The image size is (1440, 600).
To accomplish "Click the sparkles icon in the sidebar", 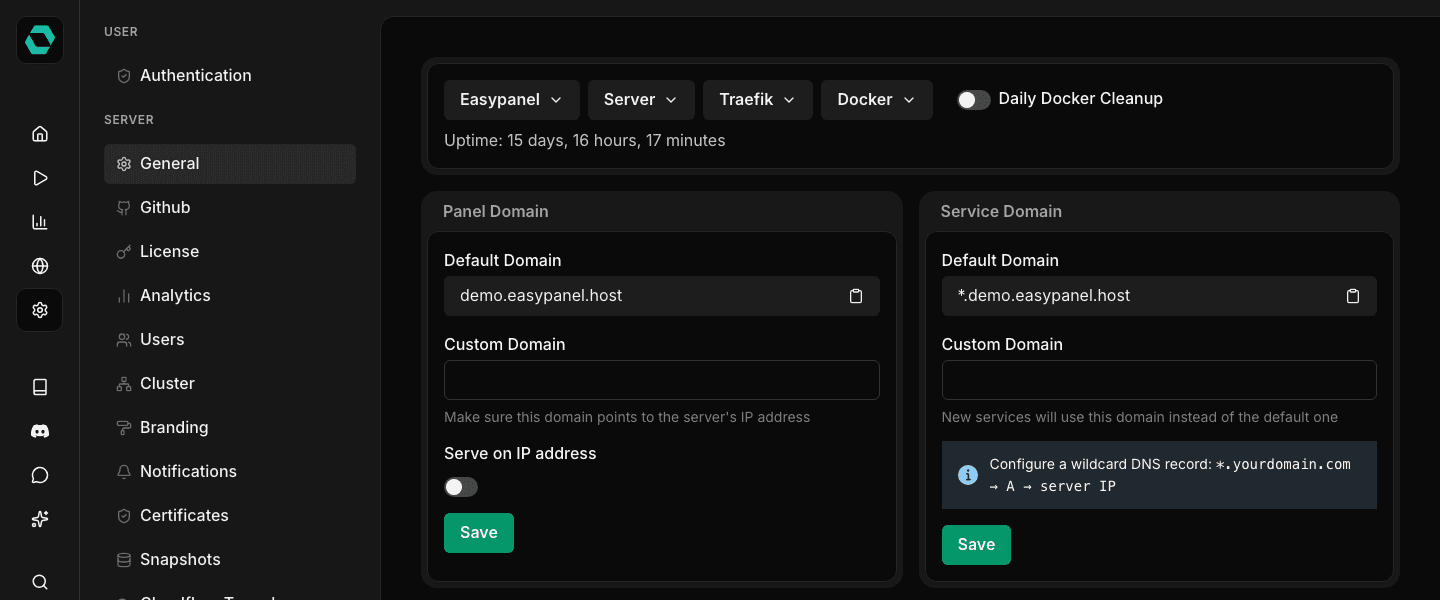I will [x=40, y=519].
